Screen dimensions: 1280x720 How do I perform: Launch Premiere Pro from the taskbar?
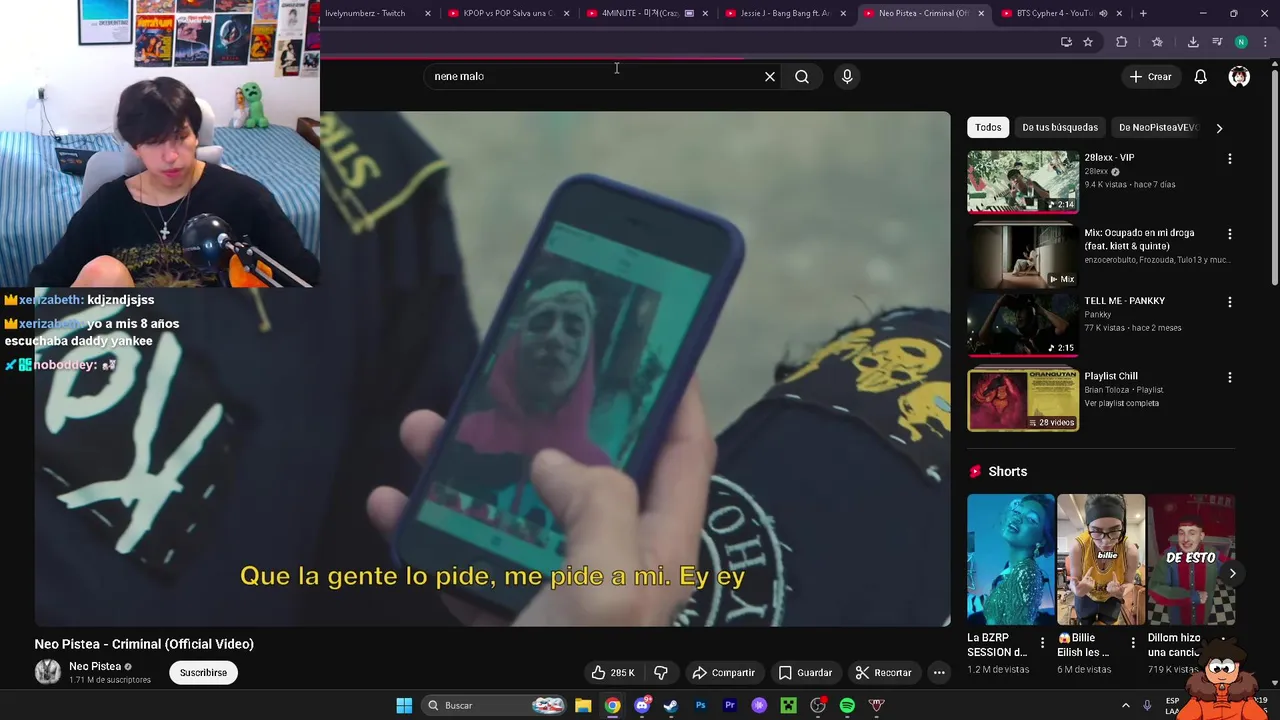pyautogui.click(x=730, y=705)
